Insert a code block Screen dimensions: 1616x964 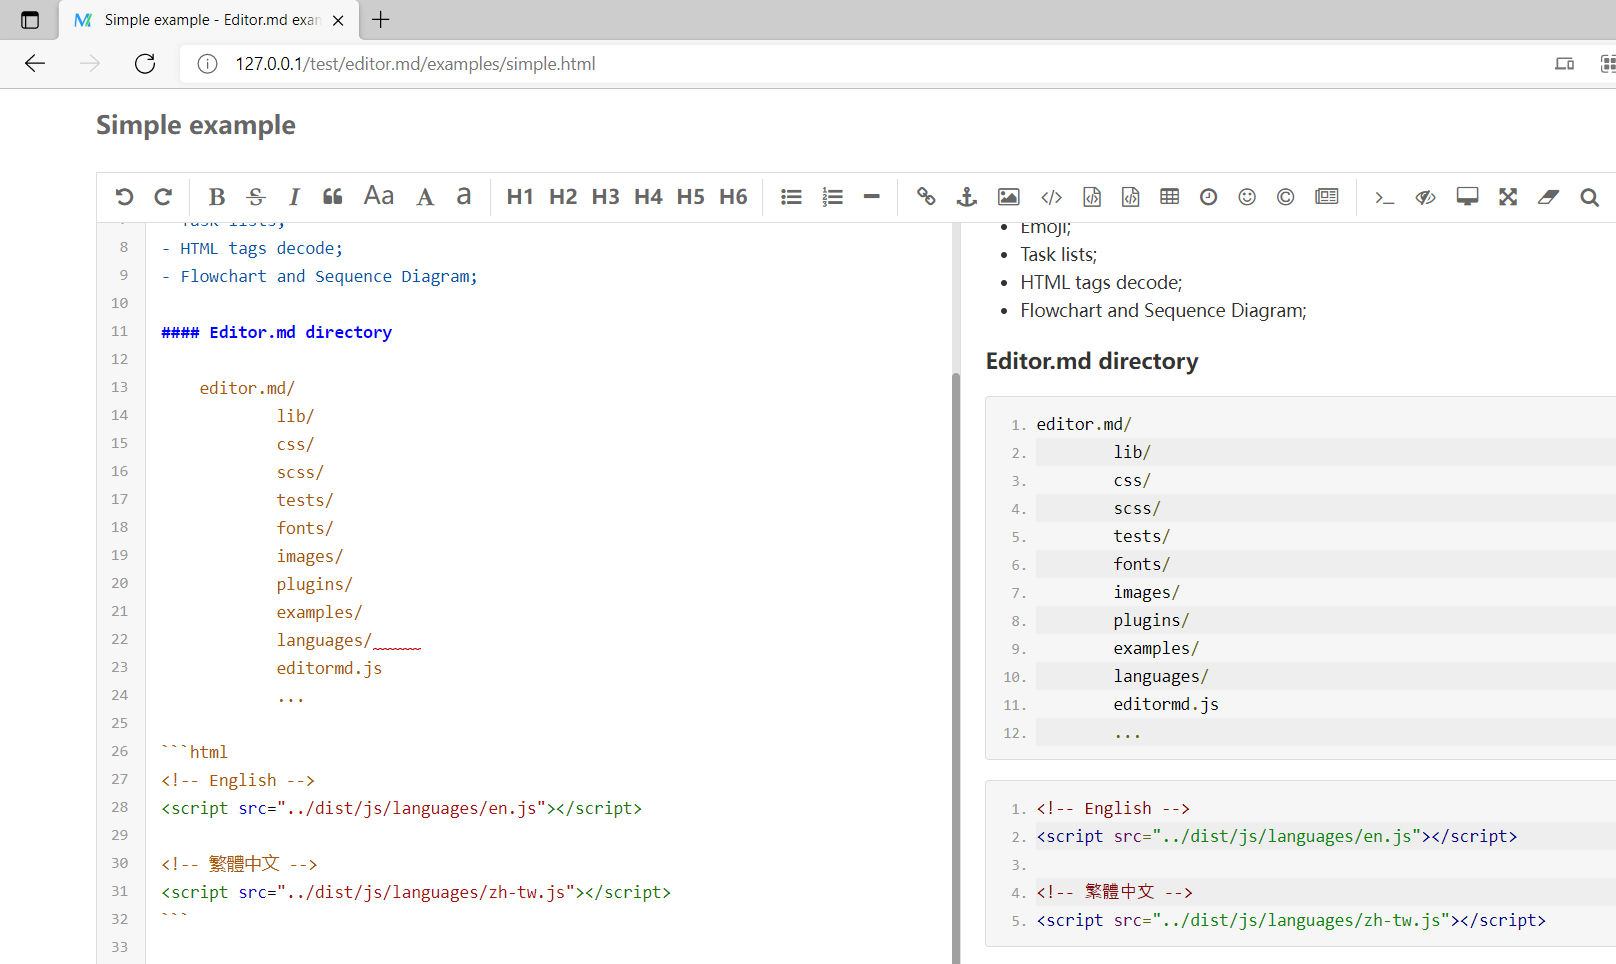coord(1130,197)
